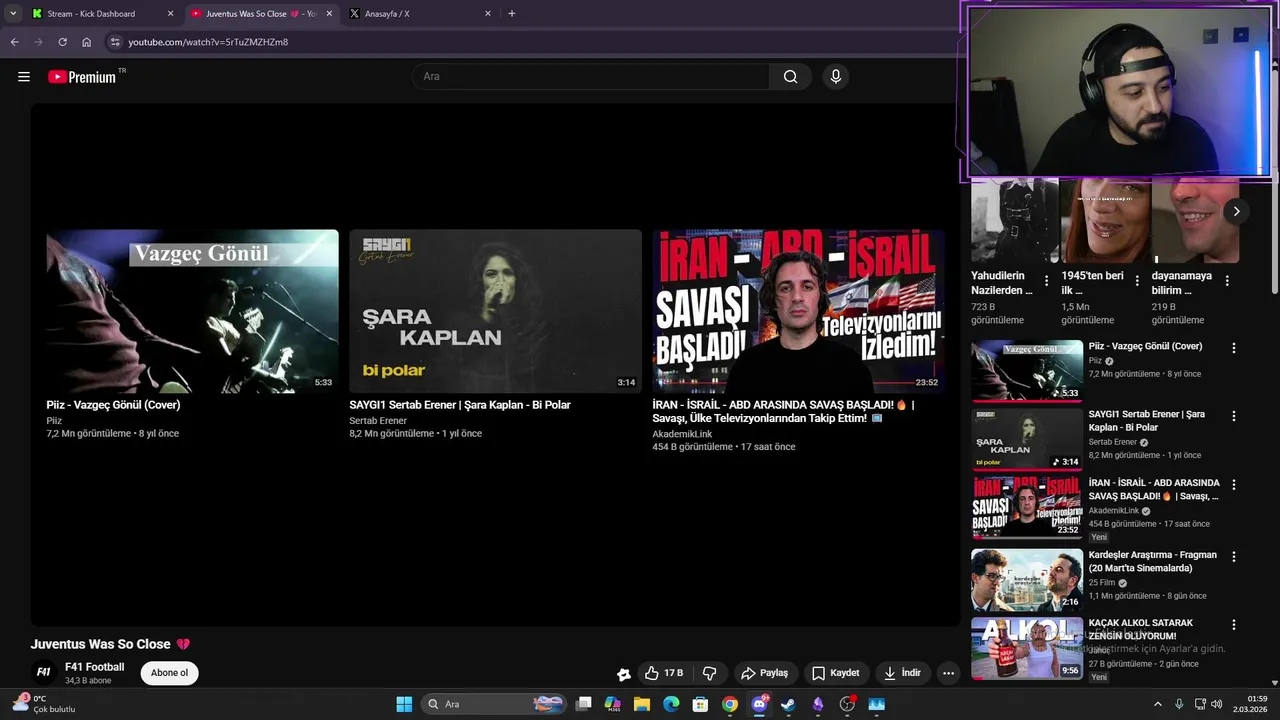Open Discord from the taskbar
Image resolution: width=1280 pixels, height=720 pixels.
759,704
